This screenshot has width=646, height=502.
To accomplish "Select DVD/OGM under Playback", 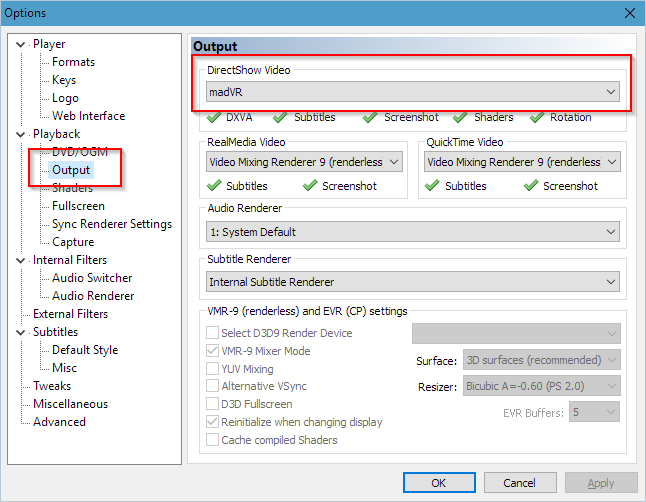I will click(x=80, y=152).
